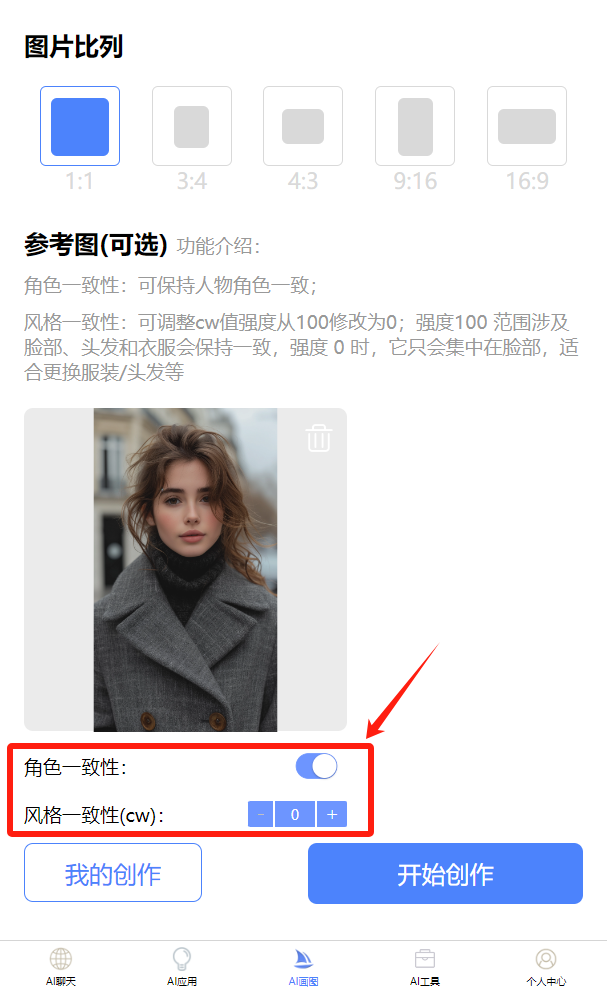Viewport: 607px width, 990px height.
Task: Click the 功能介绍 link text
Action: pyautogui.click(x=218, y=246)
